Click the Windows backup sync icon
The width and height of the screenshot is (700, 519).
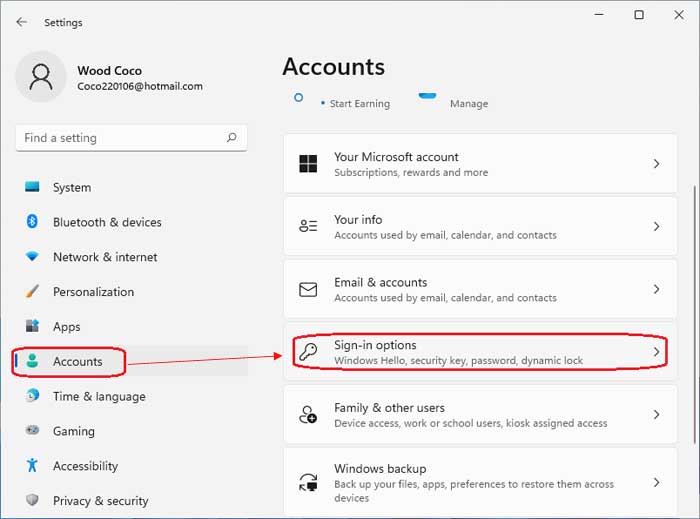[x=308, y=482]
